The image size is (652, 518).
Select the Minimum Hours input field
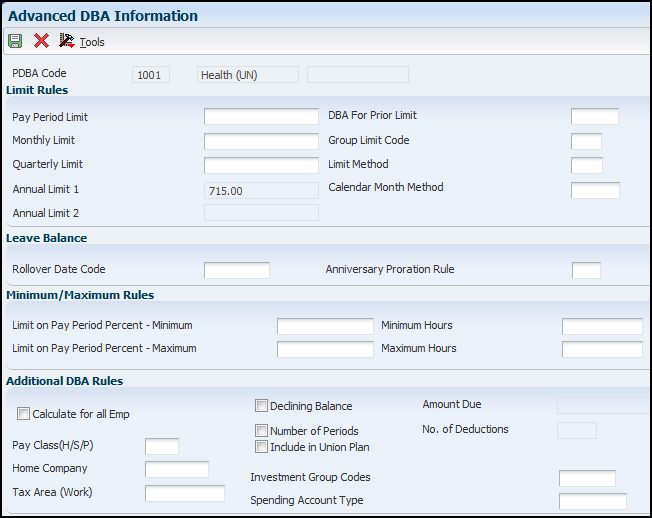click(602, 326)
